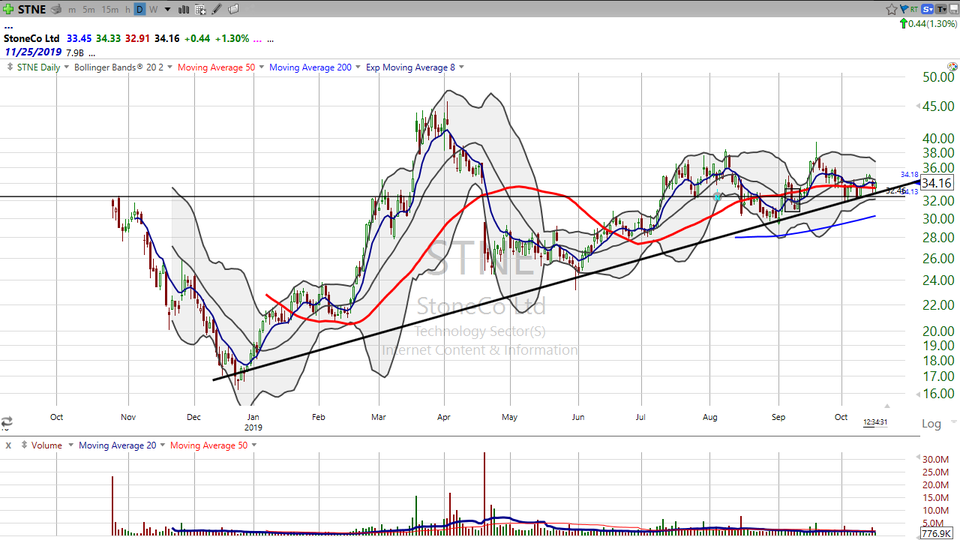Click the volume Moving Average 20 label
The image size is (960, 540).
coord(118,446)
